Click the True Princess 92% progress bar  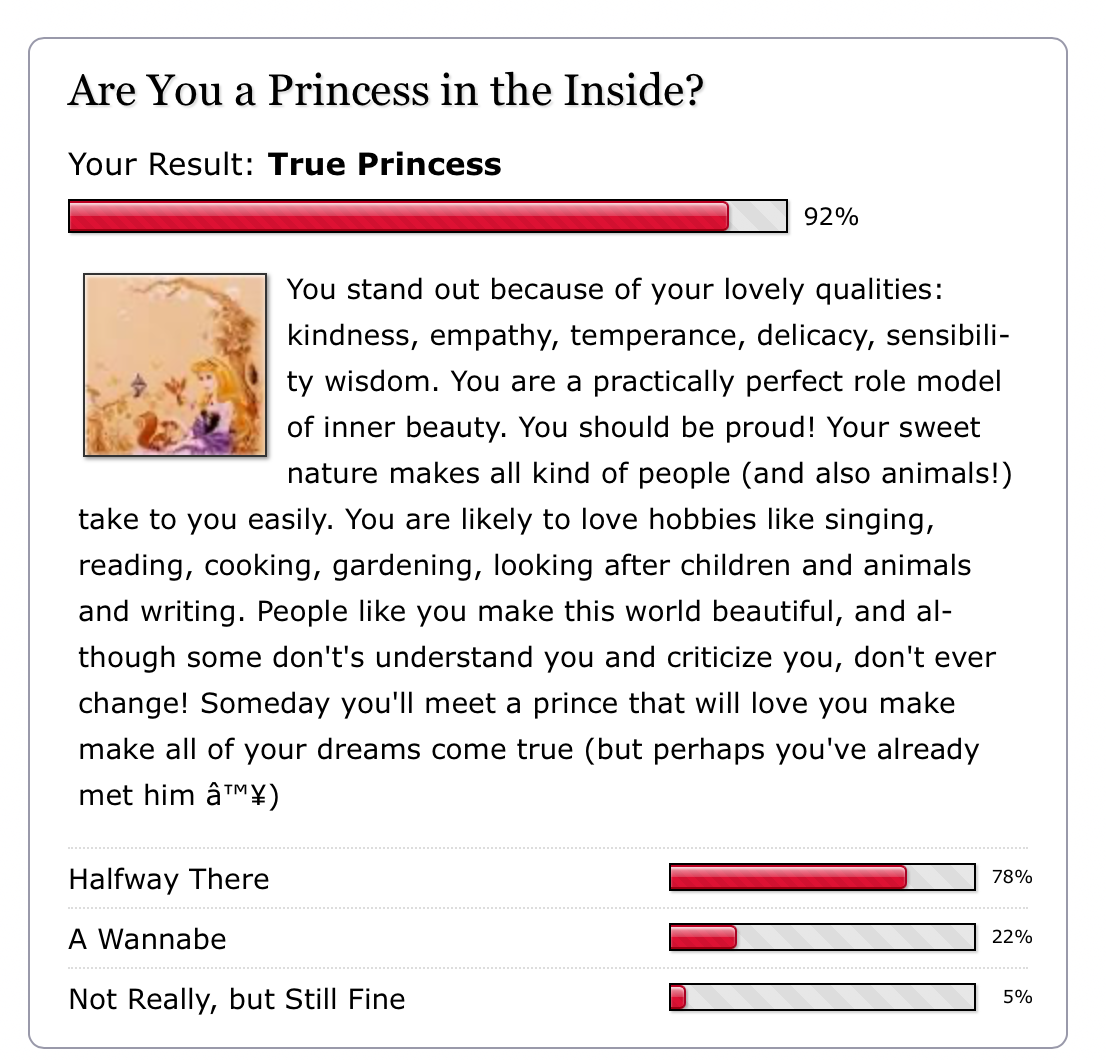(x=428, y=216)
